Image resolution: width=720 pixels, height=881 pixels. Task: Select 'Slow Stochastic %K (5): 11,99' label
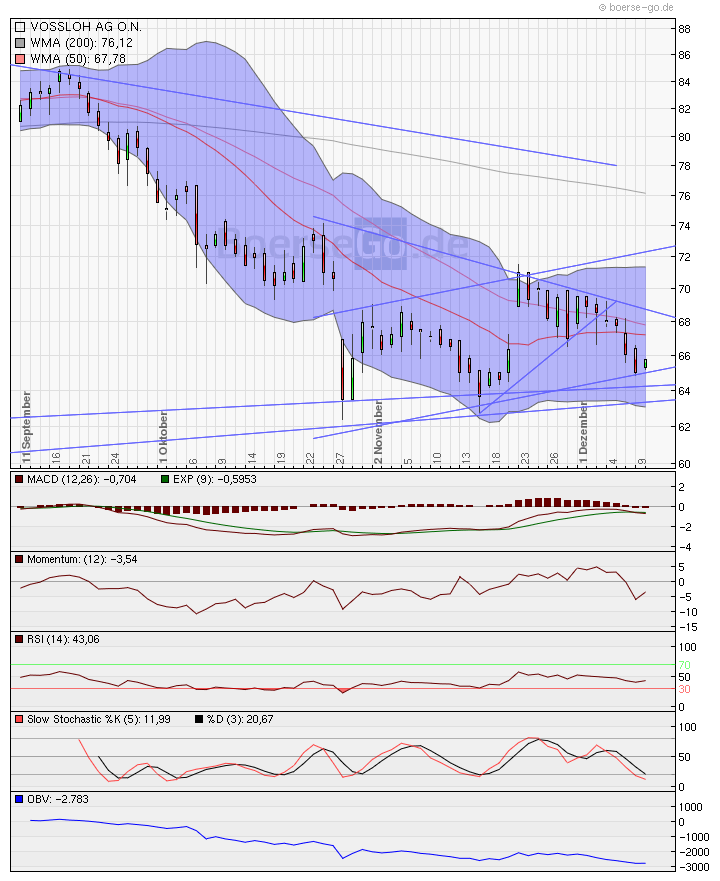pos(98,719)
